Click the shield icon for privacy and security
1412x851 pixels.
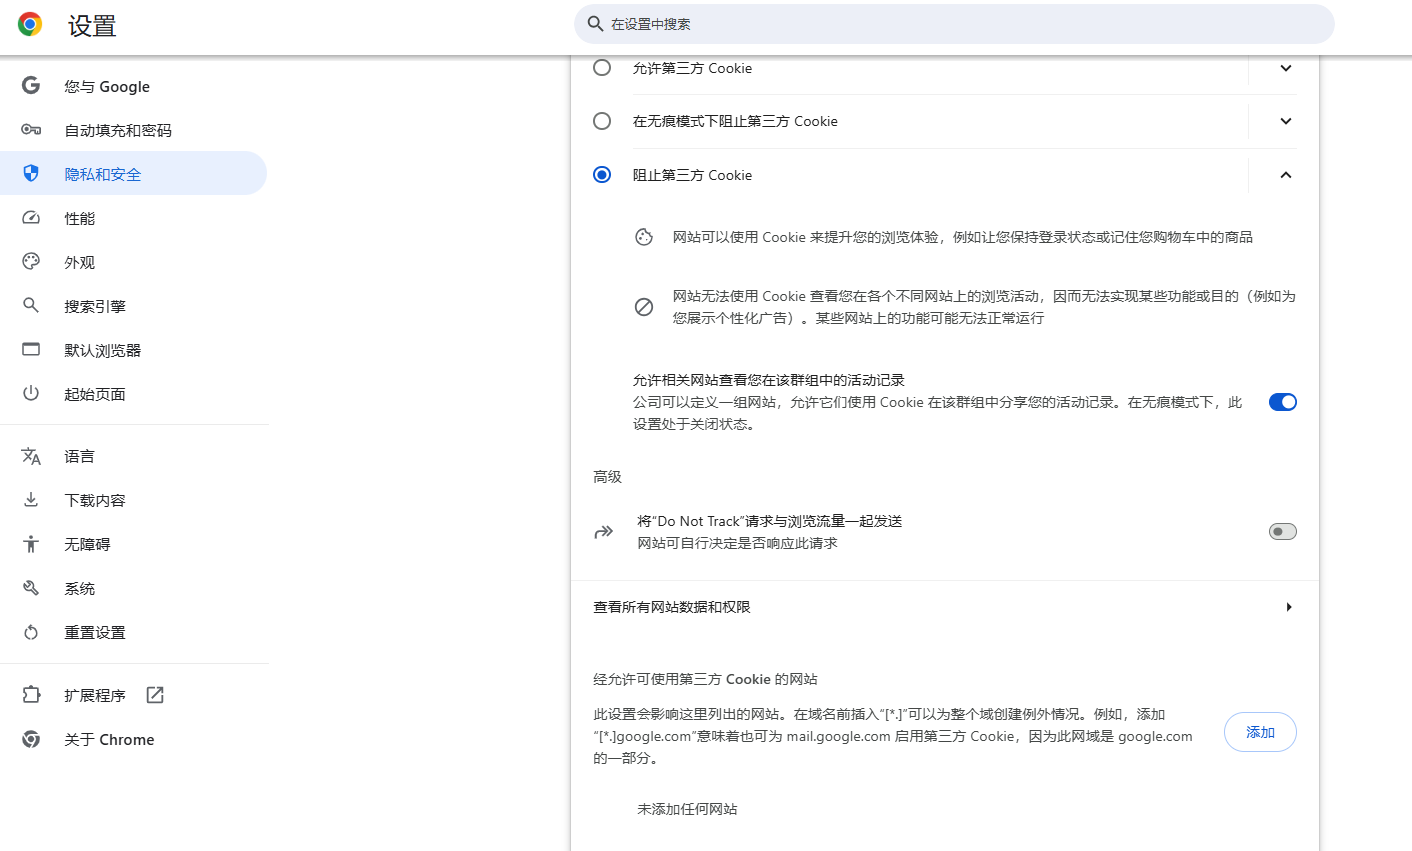coord(31,173)
